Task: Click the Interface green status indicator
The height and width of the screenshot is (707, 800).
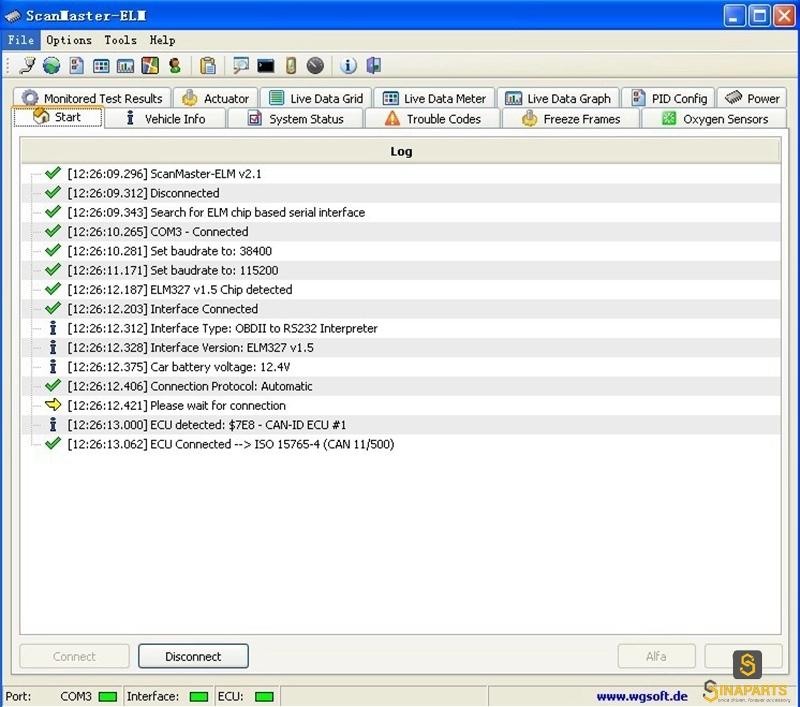Action: point(198,697)
